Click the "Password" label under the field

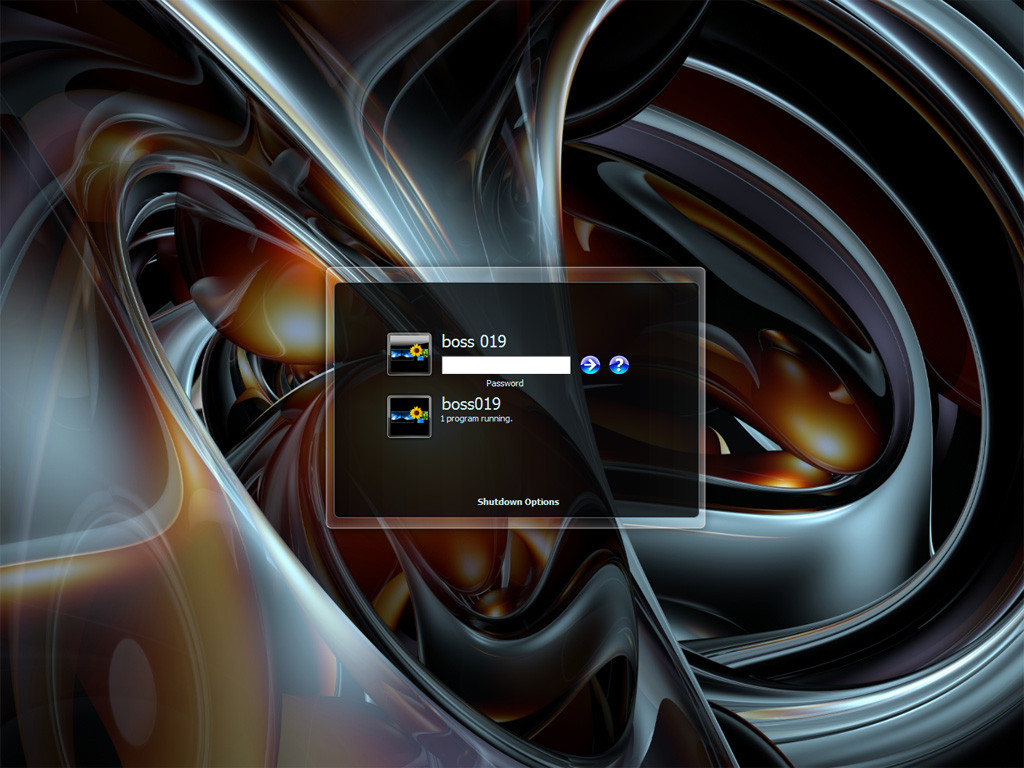(505, 383)
